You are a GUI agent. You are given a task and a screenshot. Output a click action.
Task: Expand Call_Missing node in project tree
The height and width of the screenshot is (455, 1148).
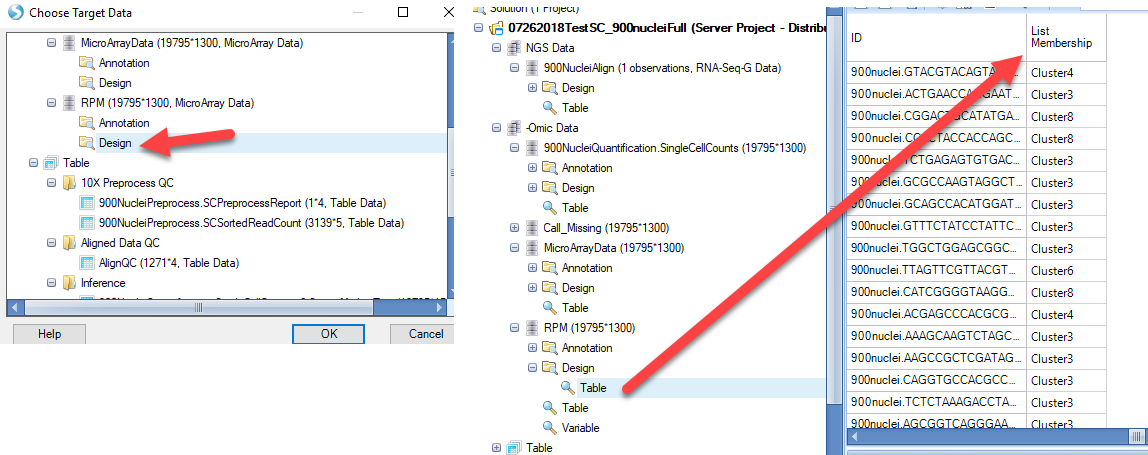click(514, 228)
